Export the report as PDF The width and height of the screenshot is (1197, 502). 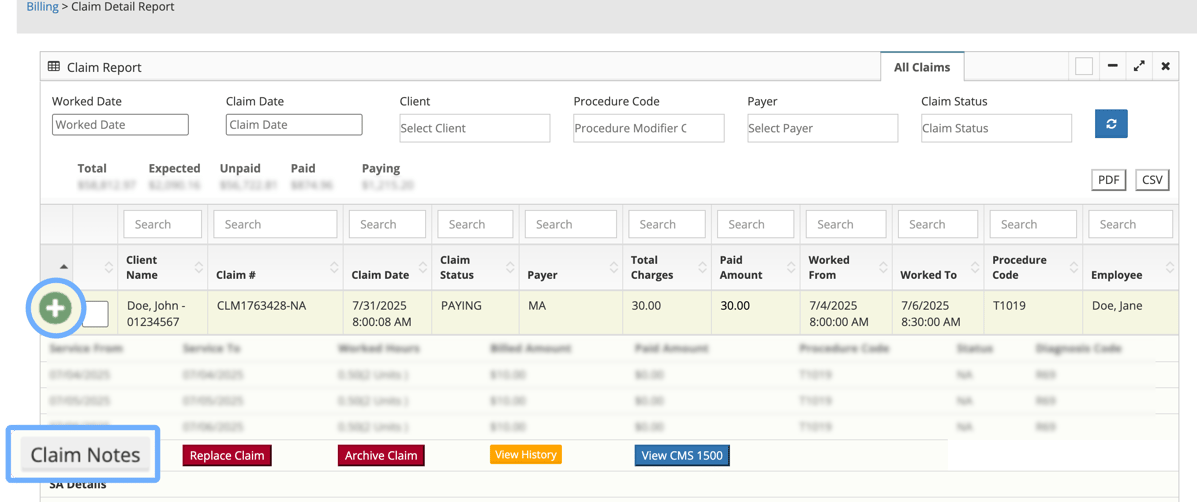1108,180
